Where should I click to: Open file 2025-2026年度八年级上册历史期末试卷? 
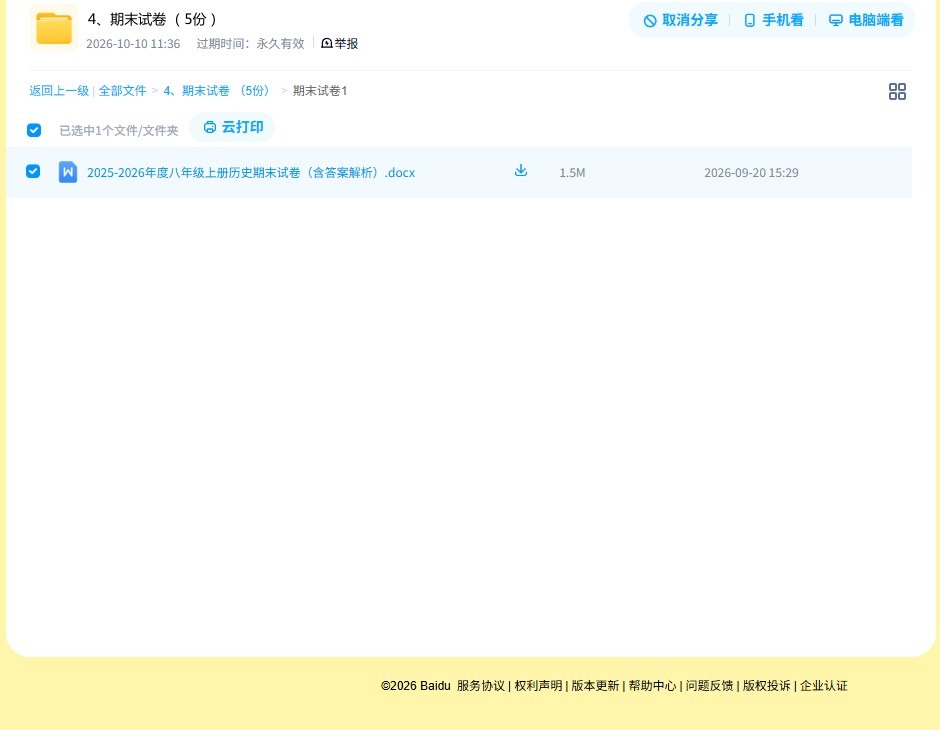[x=251, y=173]
